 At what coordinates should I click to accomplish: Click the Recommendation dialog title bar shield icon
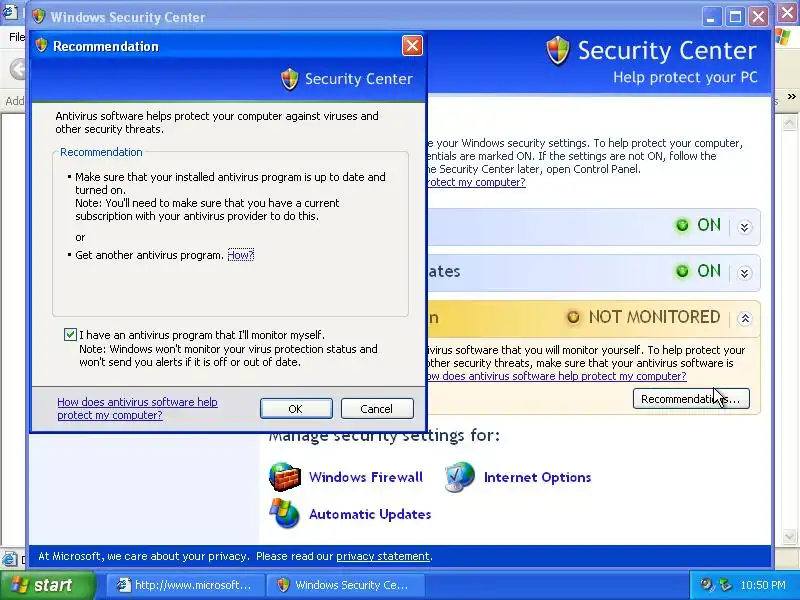coord(41,45)
